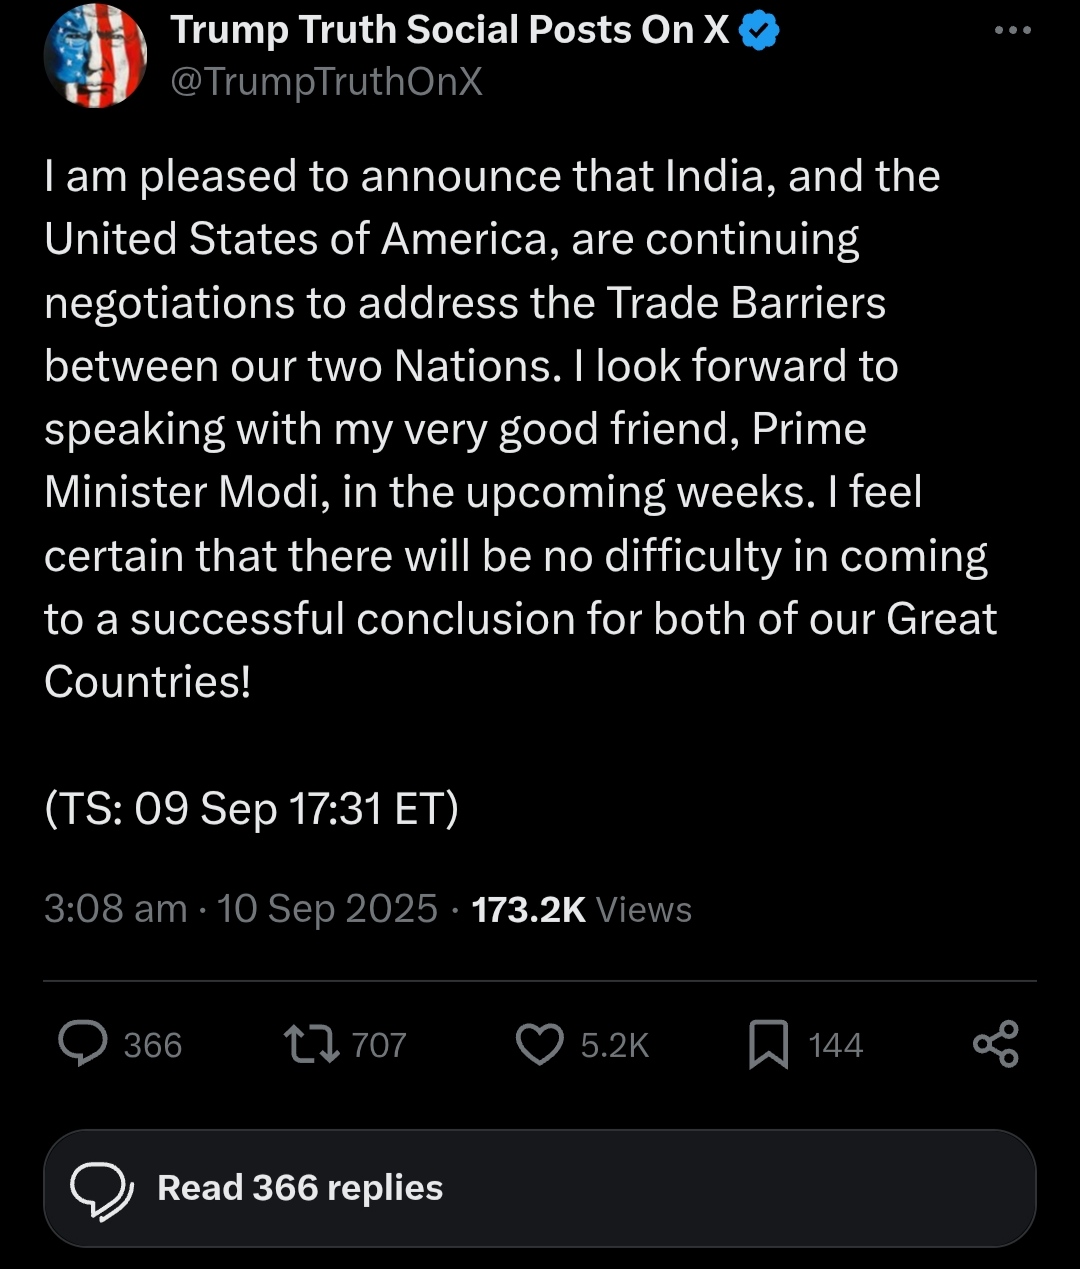Open the three-dot more options menu
This screenshot has height=1269, width=1080.
(x=1012, y=31)
